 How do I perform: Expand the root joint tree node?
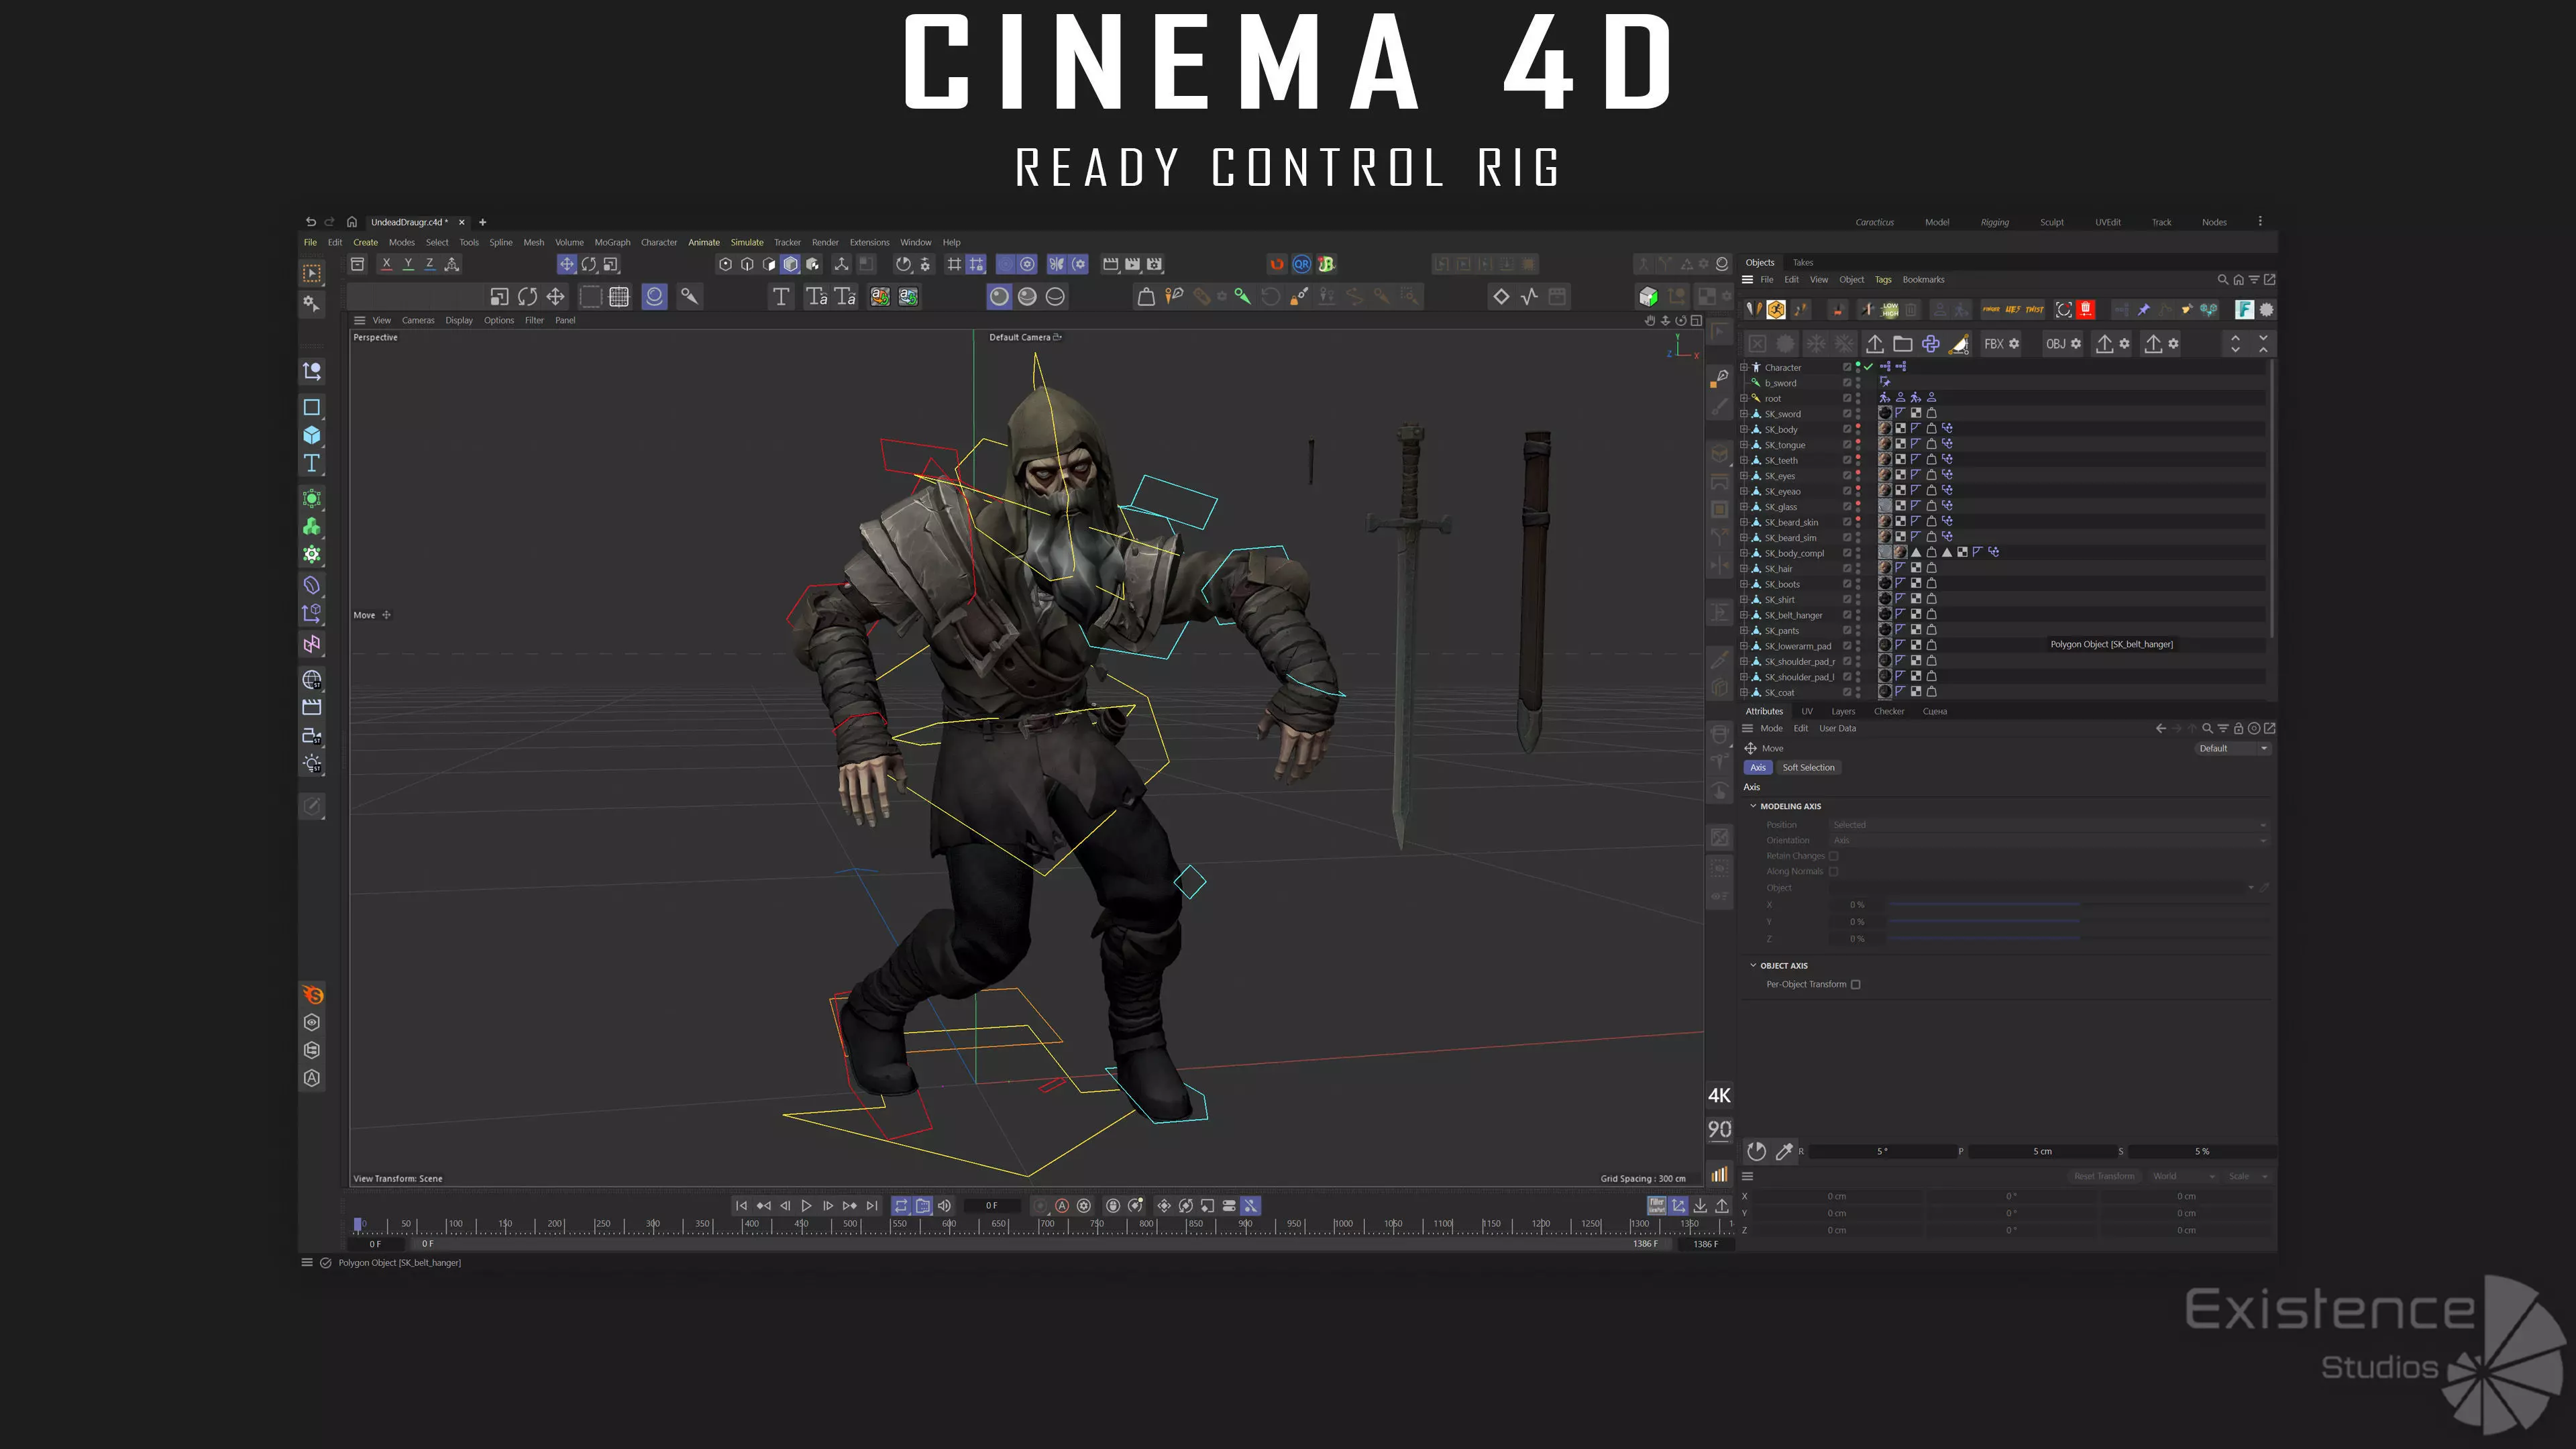[1744, 398]
